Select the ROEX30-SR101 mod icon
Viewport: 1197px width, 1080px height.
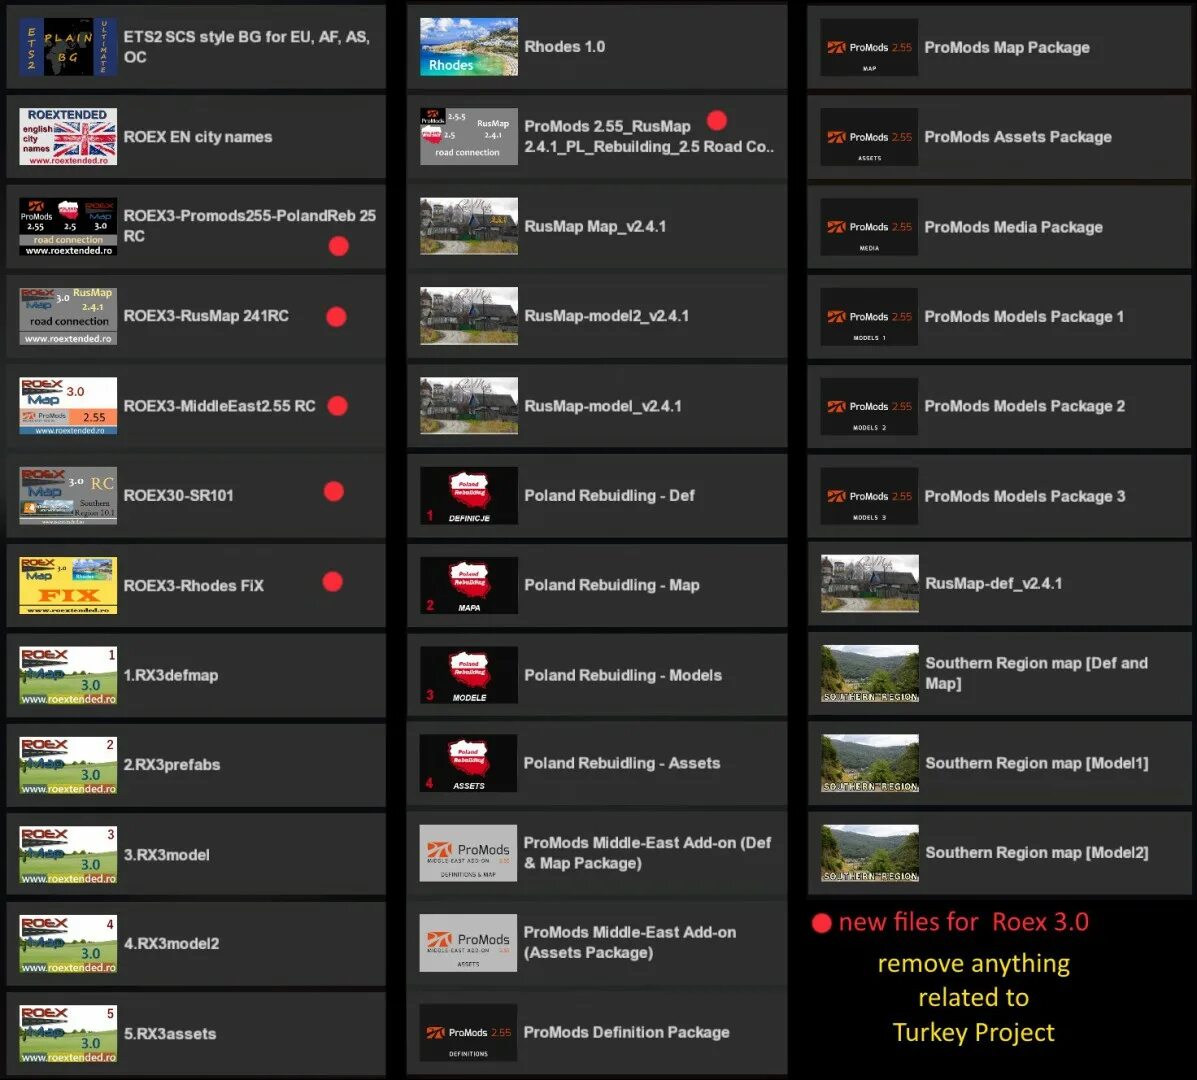click(x=68, y=495)
